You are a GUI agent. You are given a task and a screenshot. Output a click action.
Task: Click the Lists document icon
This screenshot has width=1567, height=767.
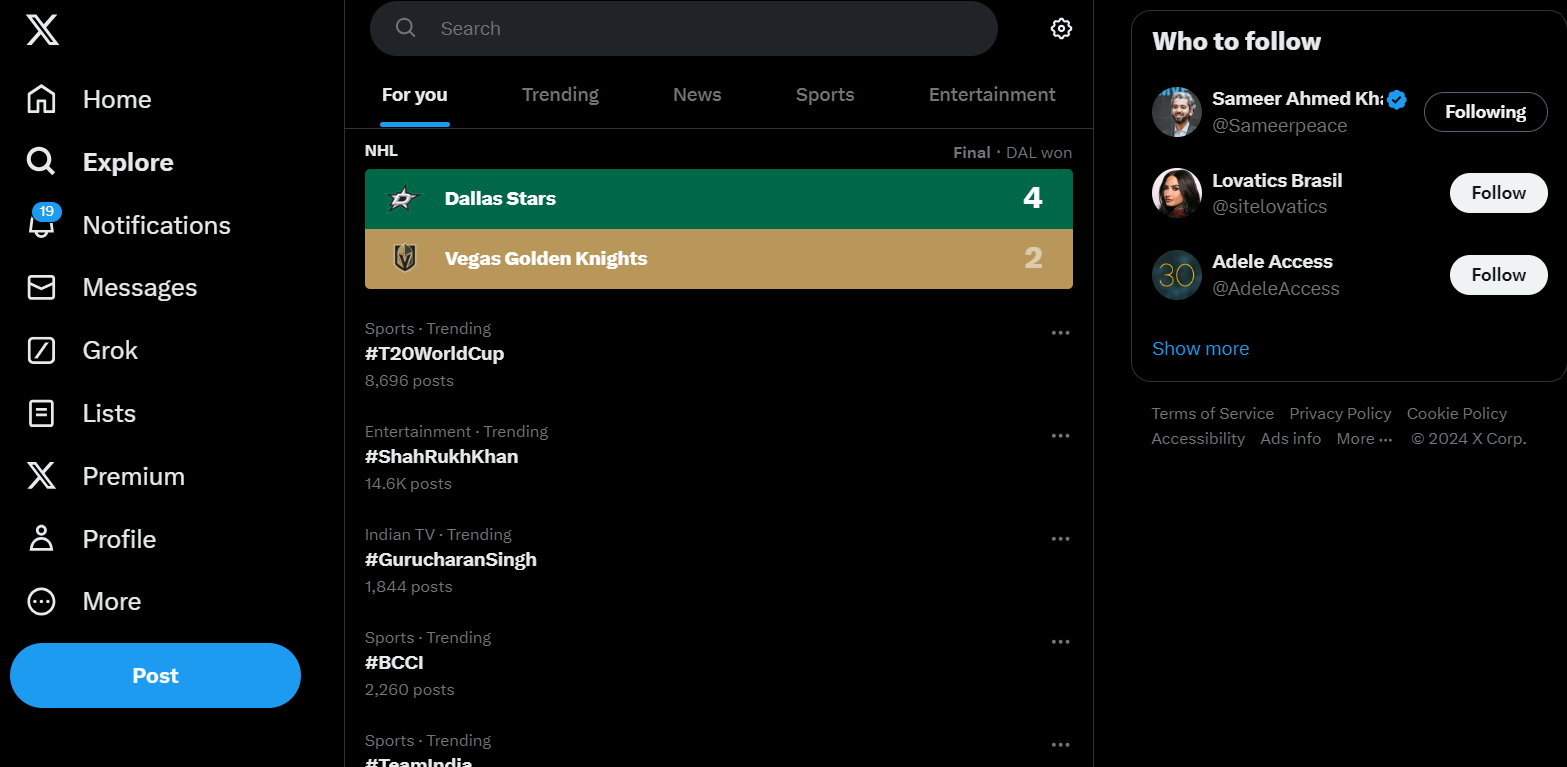pos(41,413)
